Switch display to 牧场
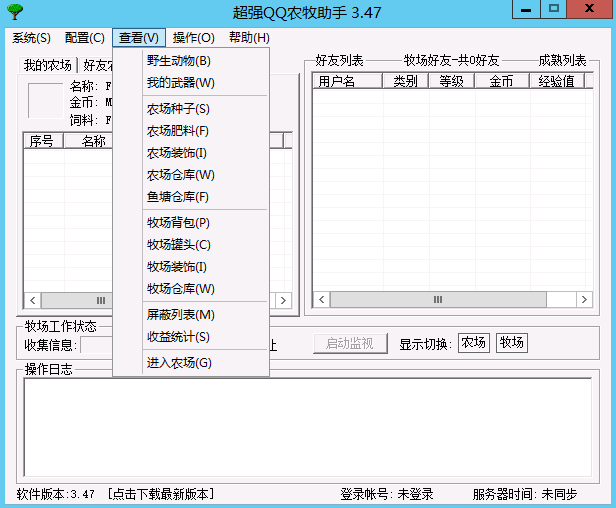 tap(512, 343)
